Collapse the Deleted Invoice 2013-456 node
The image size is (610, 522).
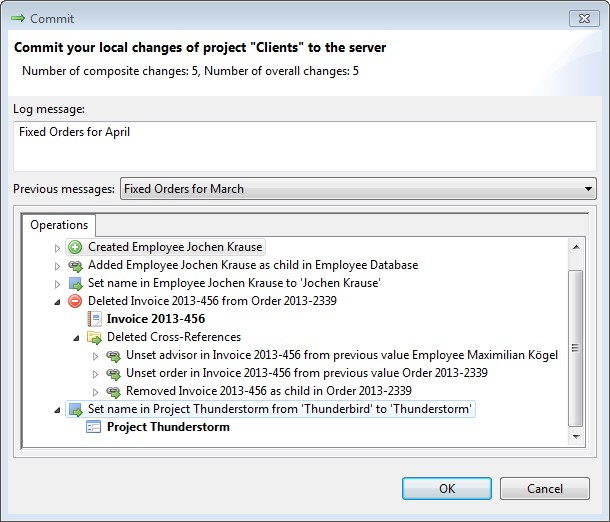tap(57, 302)
